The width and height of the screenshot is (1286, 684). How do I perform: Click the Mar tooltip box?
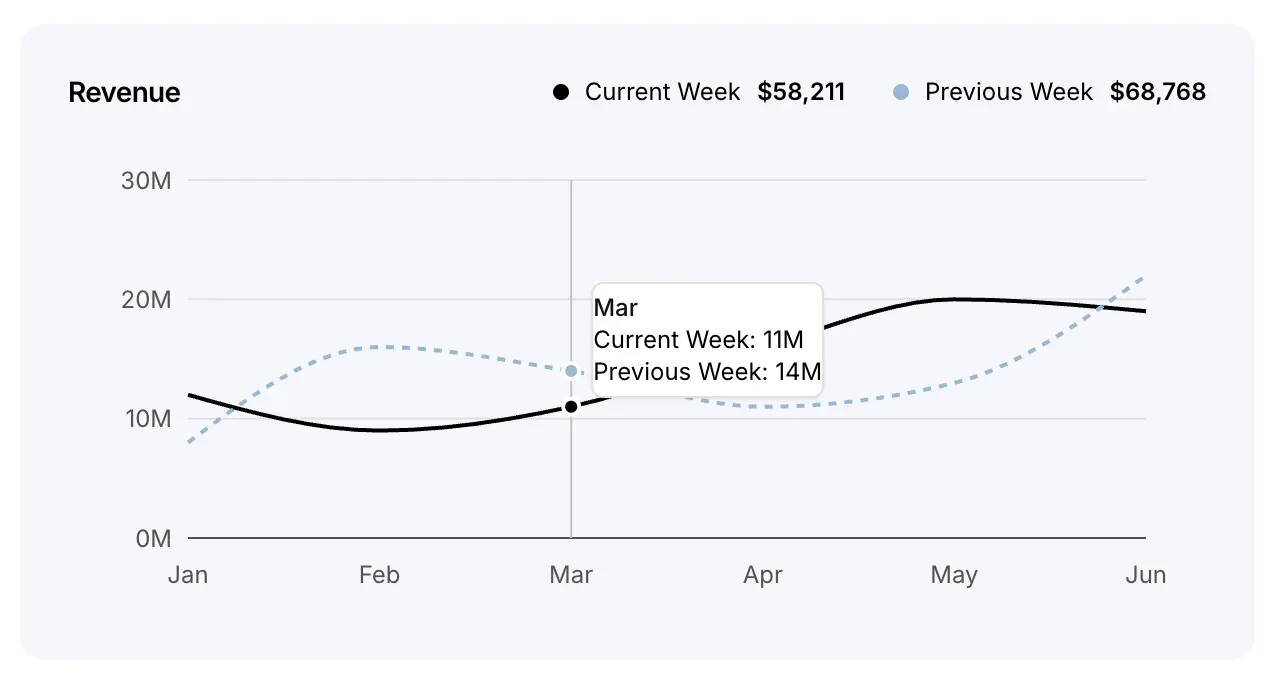(x=707, y=340)
